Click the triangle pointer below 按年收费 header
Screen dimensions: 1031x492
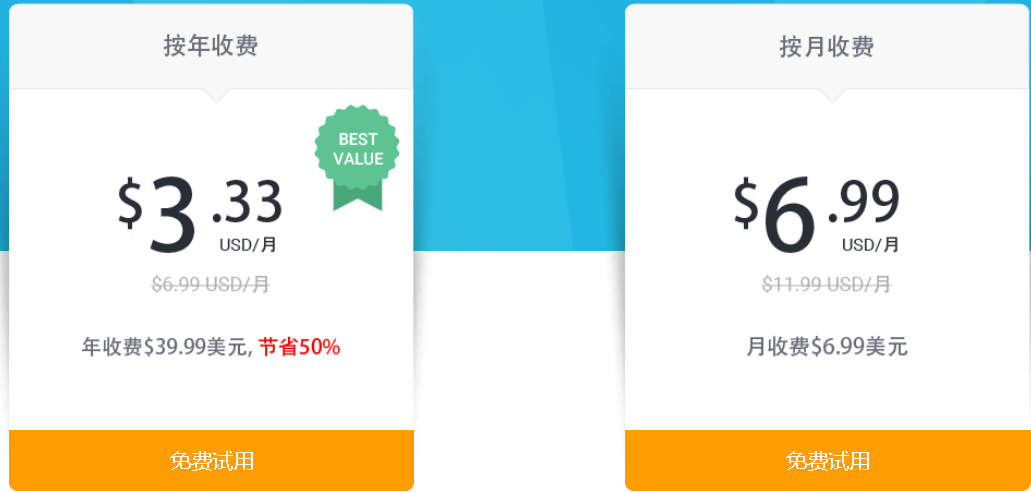point(216,95)
